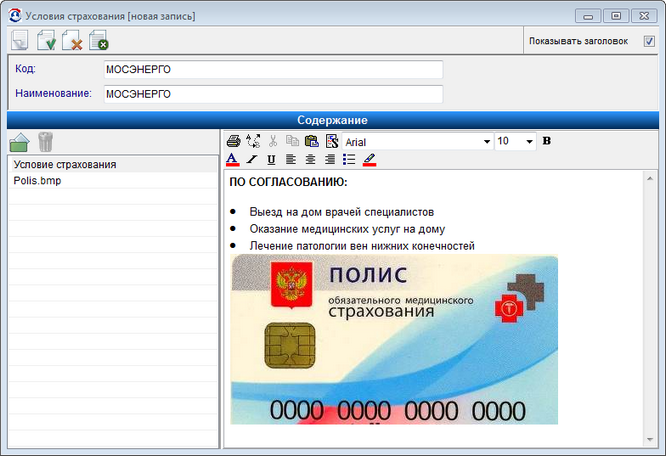Image resolution: width=666 pixels, height=456 pixels.
Task: Click the 'Содержание' section header
Action: [x=332, y=120]
